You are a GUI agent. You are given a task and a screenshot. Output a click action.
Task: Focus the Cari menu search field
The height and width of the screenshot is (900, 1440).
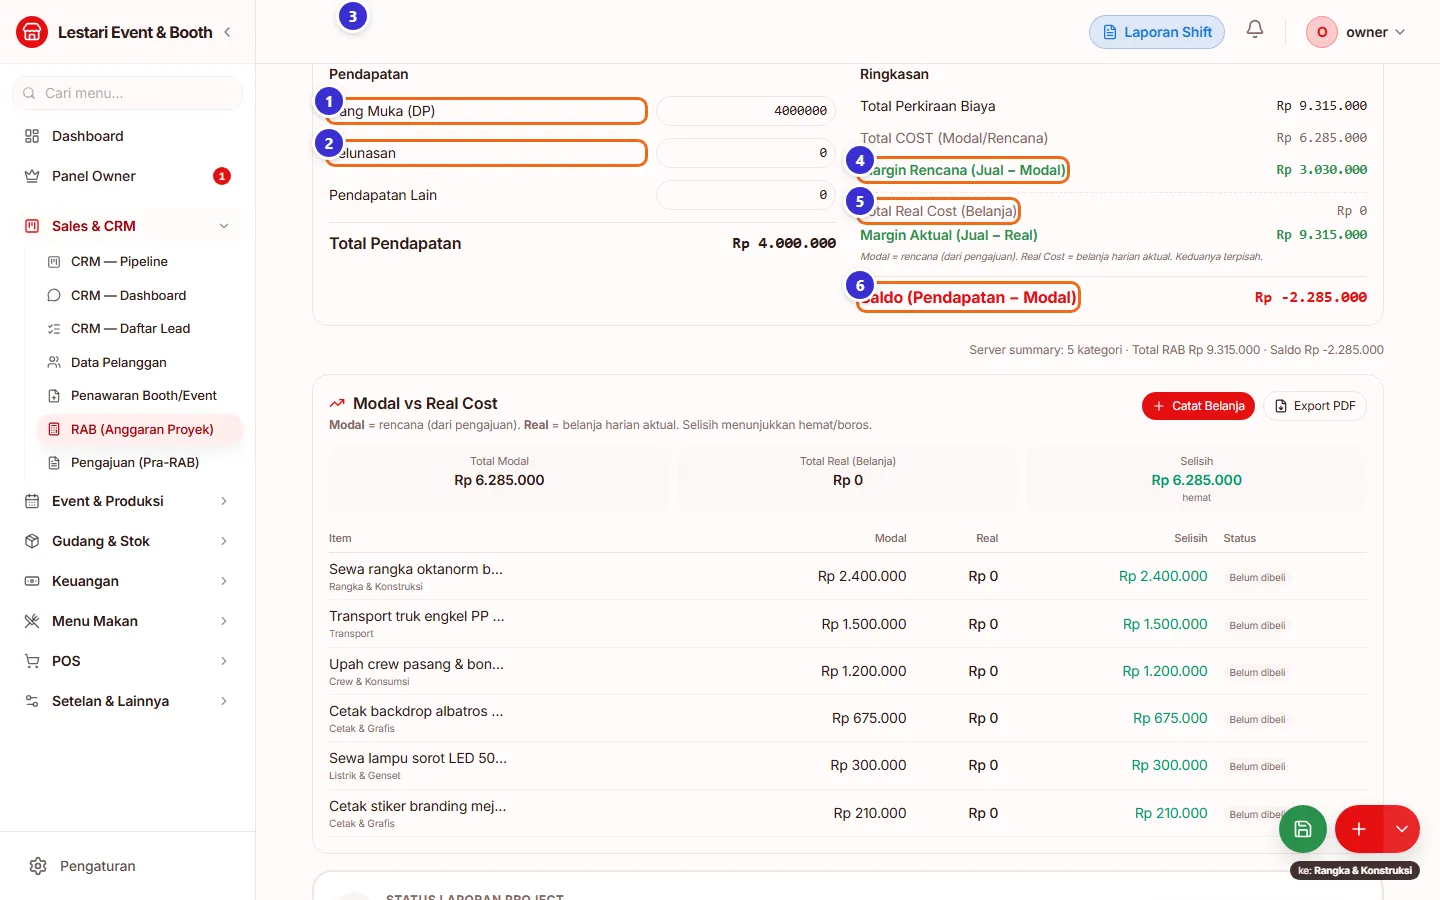tap(127, 93)
